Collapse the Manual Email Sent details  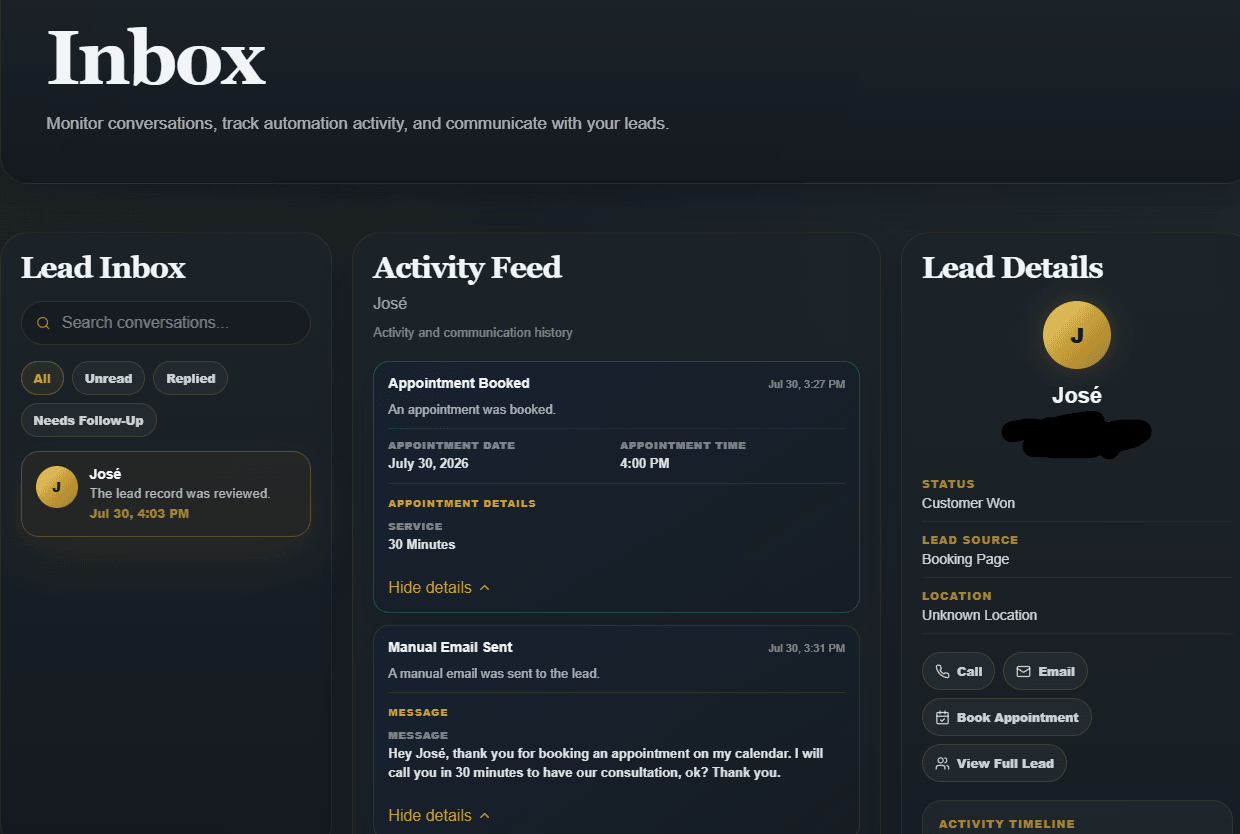439,816
